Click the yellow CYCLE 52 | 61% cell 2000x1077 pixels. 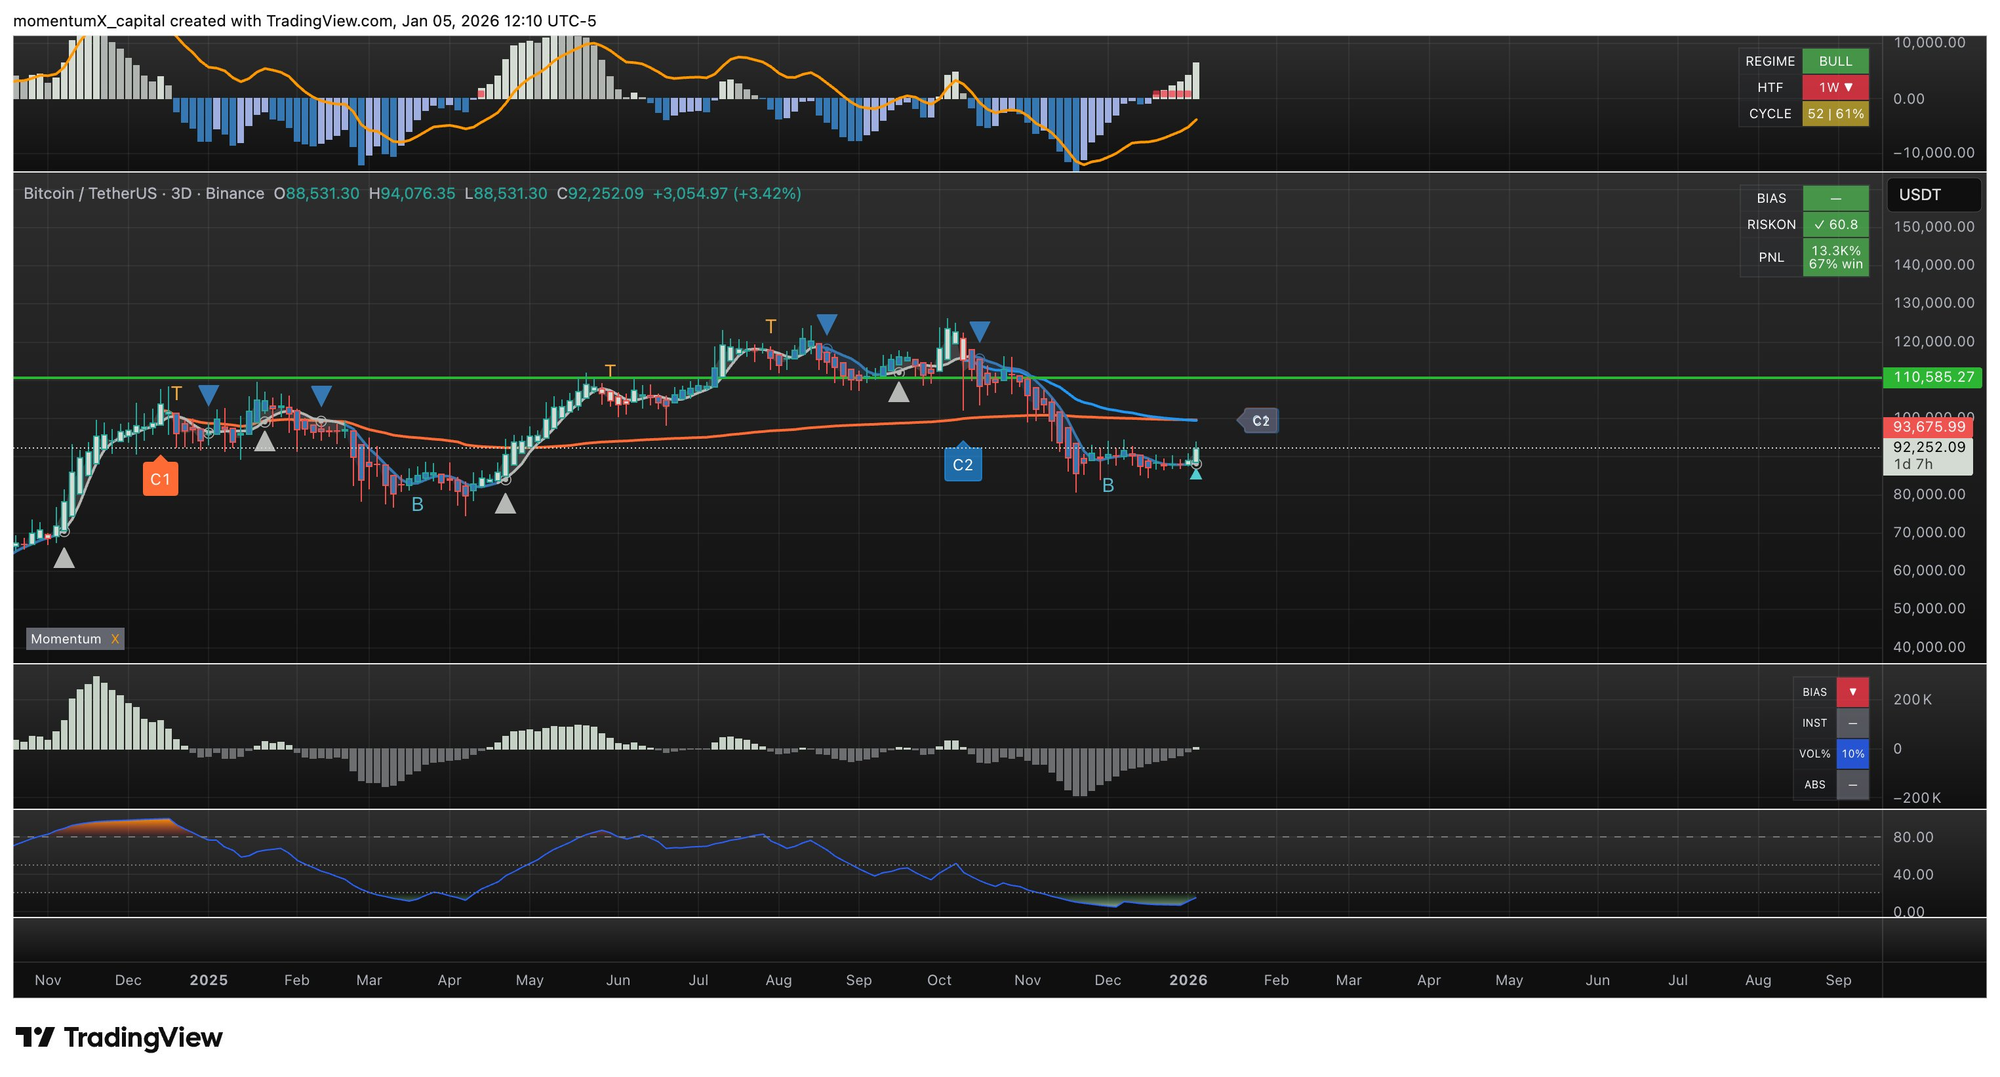[1835, 114]
